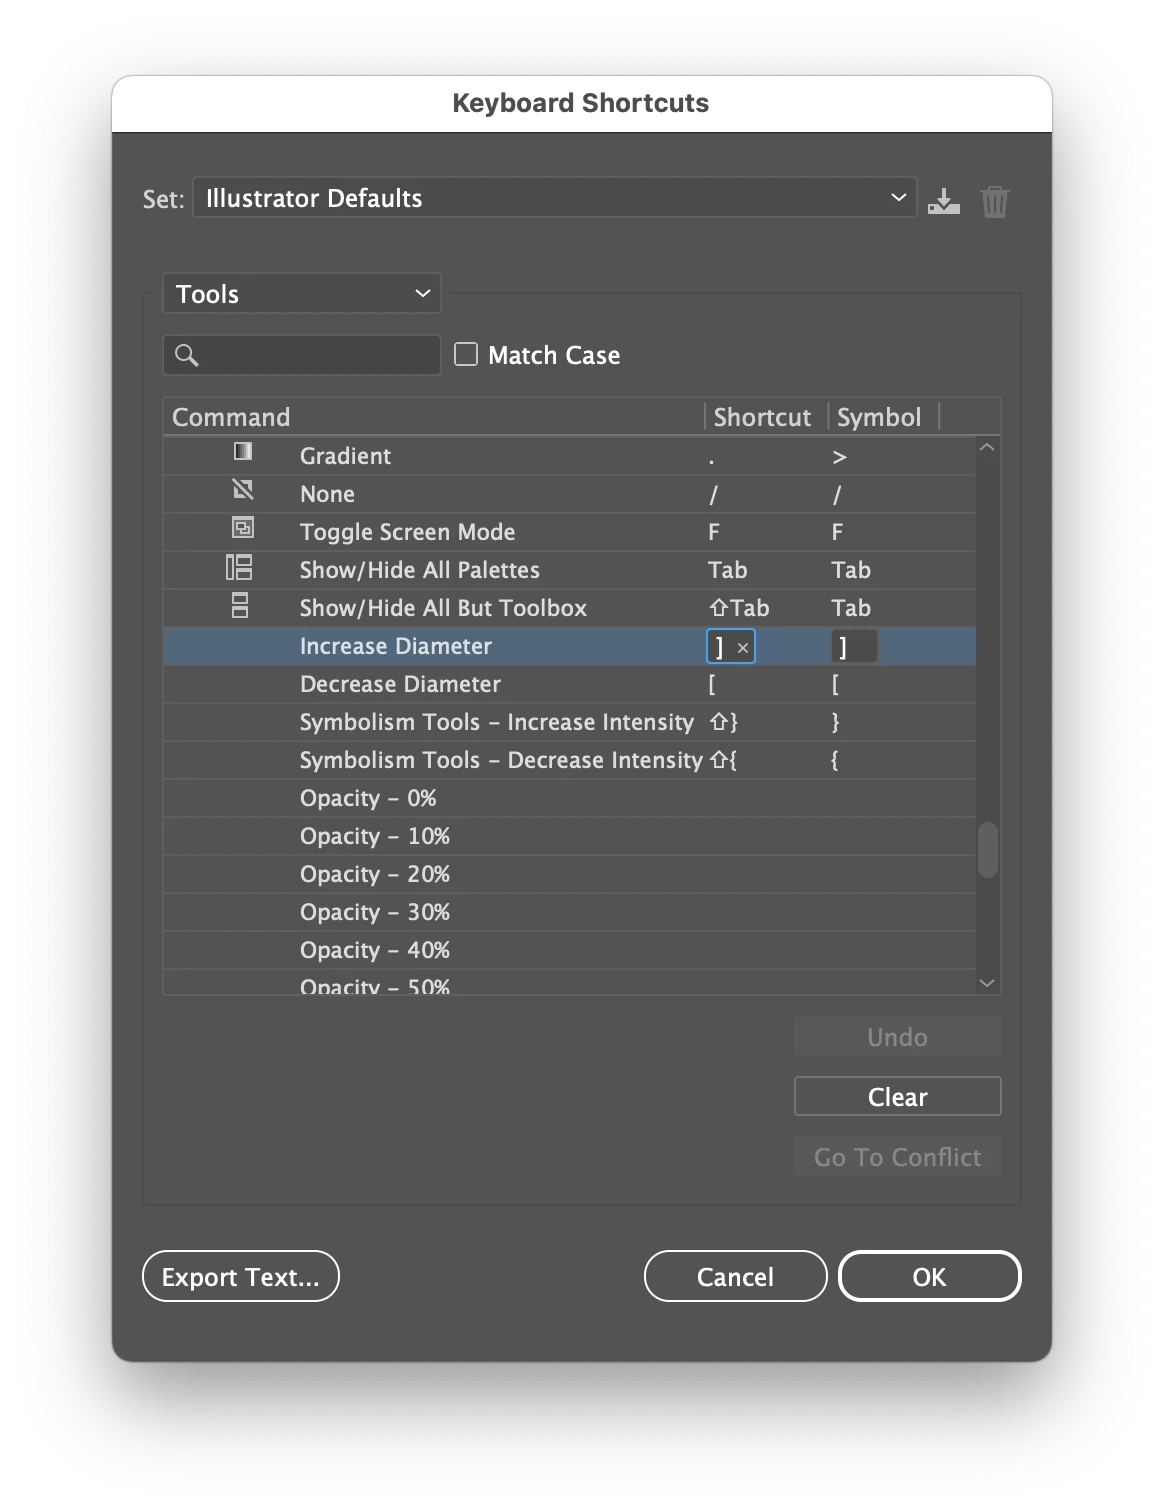Viewport: 1164px width, 1510px height.
Task: Enable the Match Case checkbox
Action: (x=466, y=354)
